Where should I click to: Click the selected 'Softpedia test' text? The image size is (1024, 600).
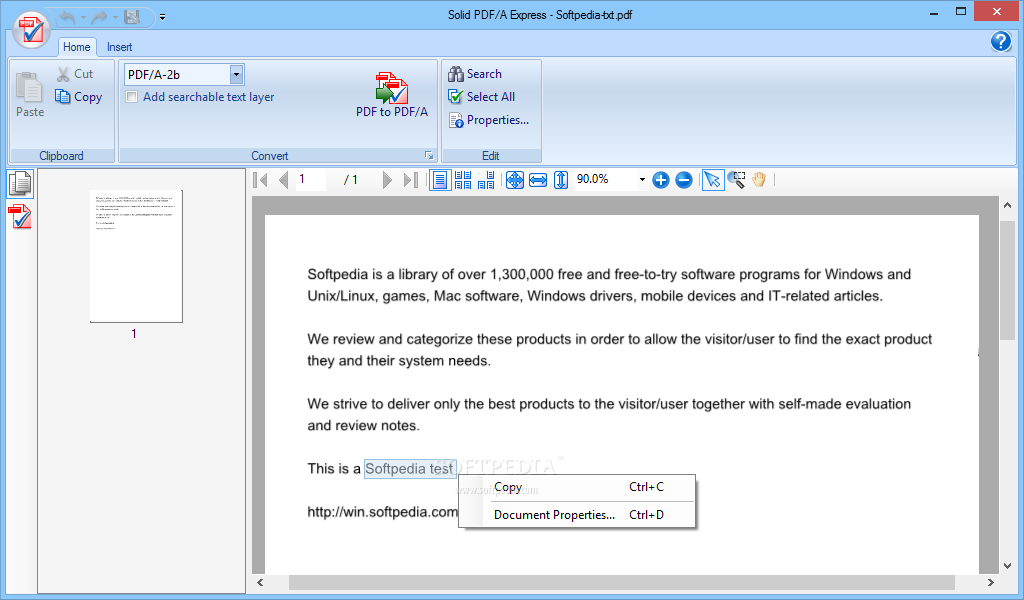(x=409, y=469)
